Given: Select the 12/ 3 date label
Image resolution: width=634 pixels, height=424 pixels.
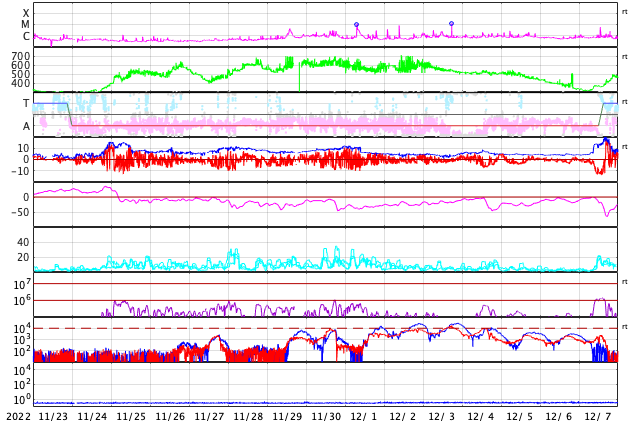Looking at the screenshot, I should click(442, 417).
